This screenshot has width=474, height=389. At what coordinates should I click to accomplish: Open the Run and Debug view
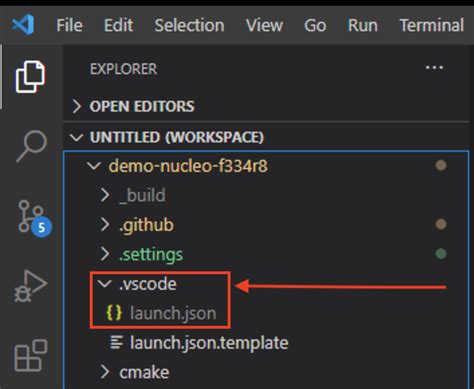coord(30,286)
